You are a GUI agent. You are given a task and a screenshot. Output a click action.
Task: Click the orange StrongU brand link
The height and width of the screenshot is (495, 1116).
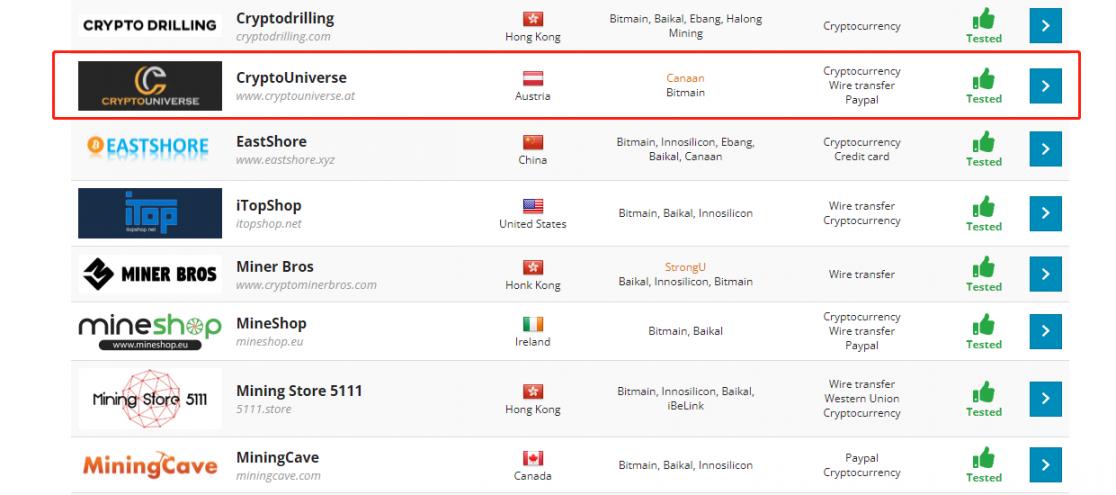(685, 267)
